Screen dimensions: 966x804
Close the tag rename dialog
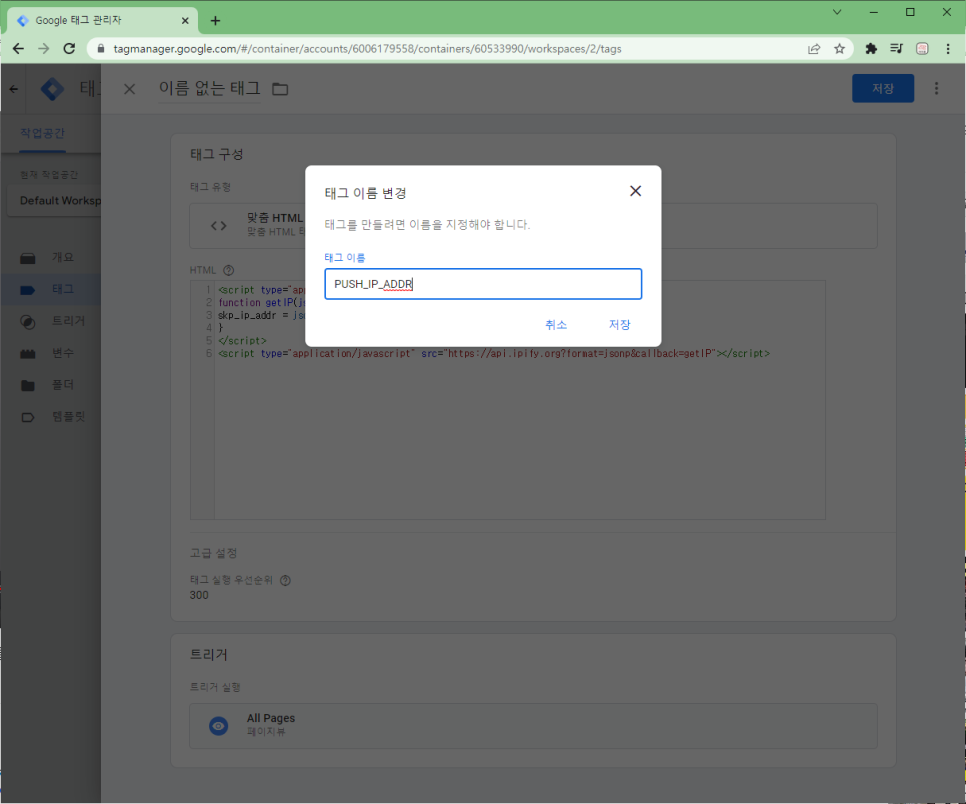(635, 191)
